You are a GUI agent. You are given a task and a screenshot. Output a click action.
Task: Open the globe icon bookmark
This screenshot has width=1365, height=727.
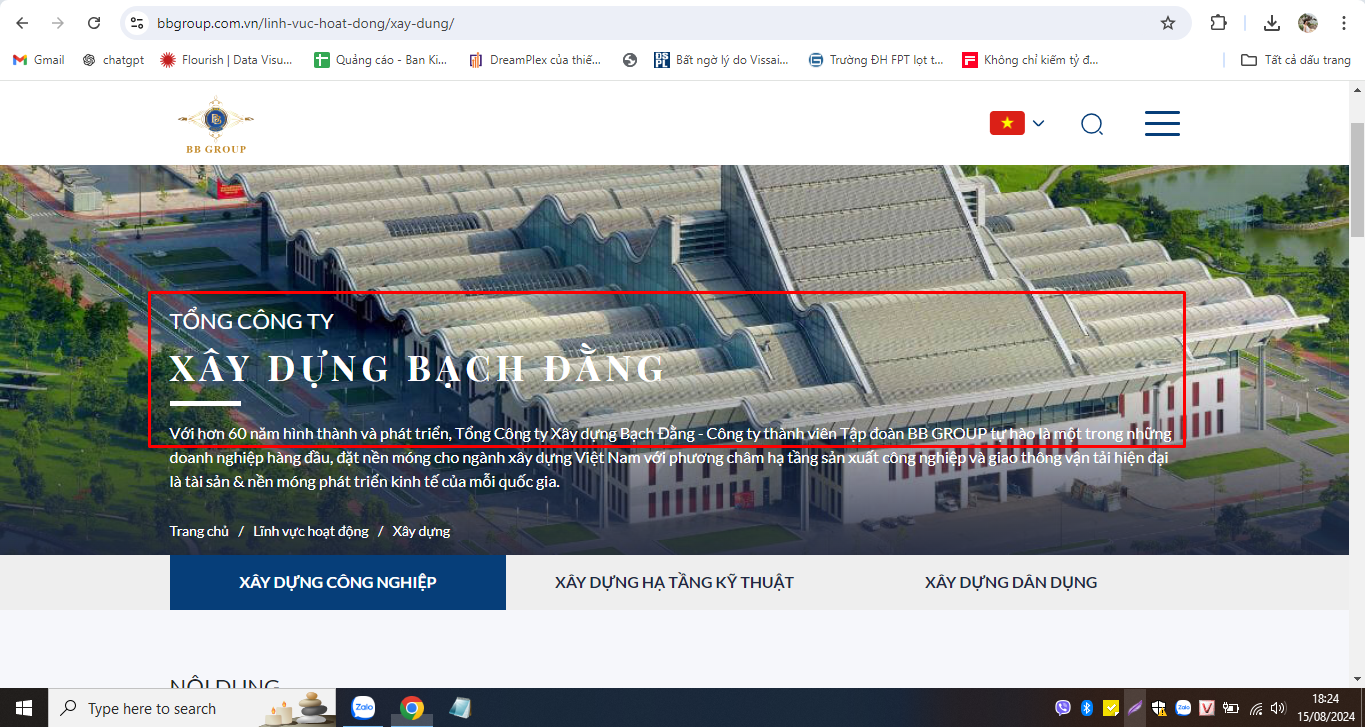629,60
